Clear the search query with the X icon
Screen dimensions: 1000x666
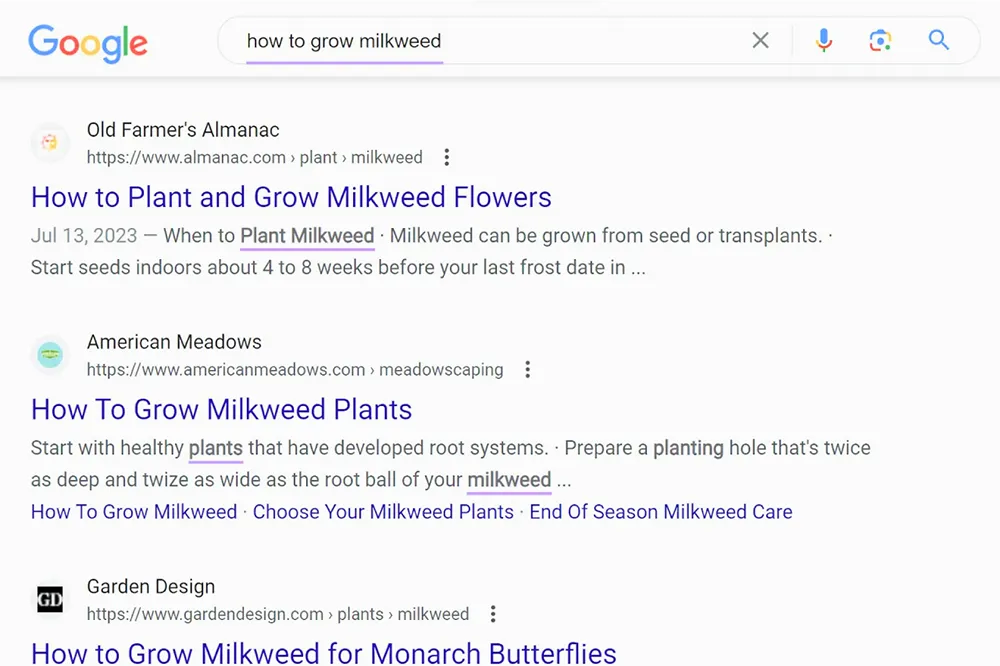[760, 40]
